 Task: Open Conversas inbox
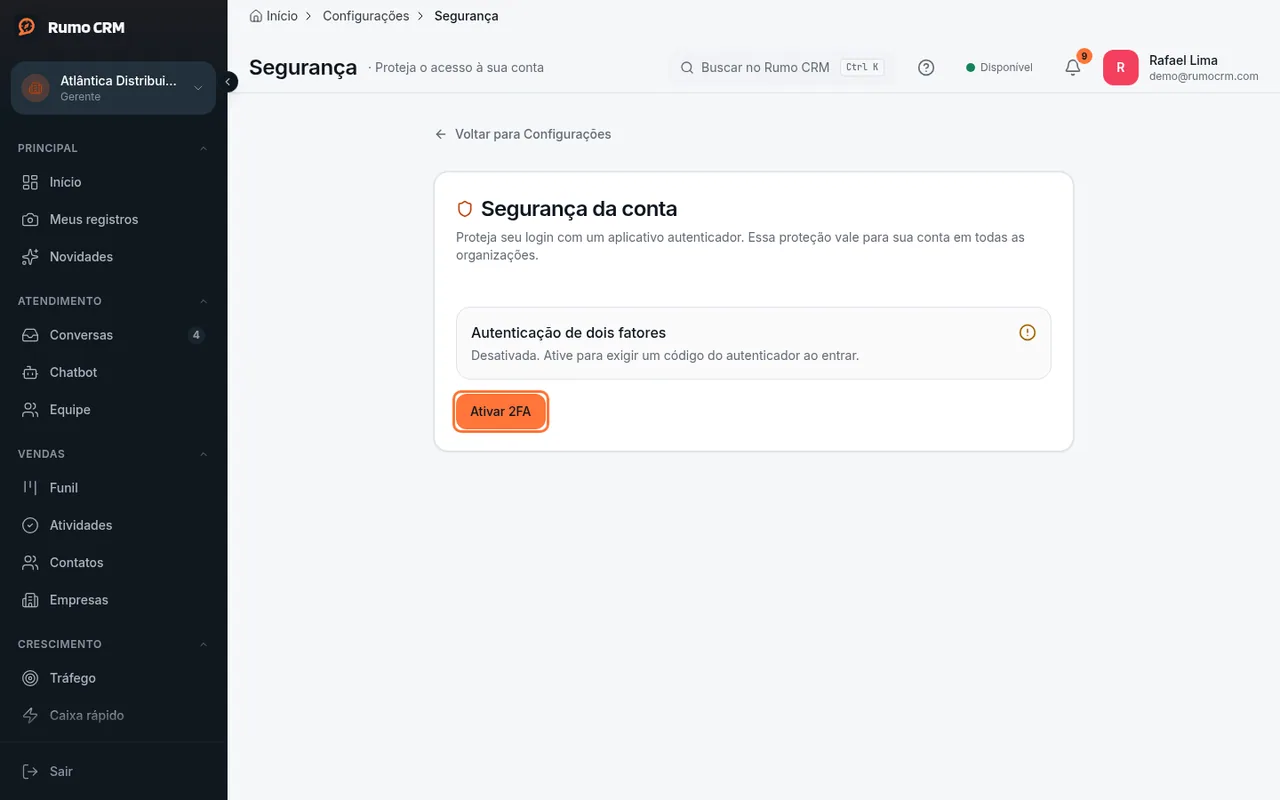tap(113, 335)
